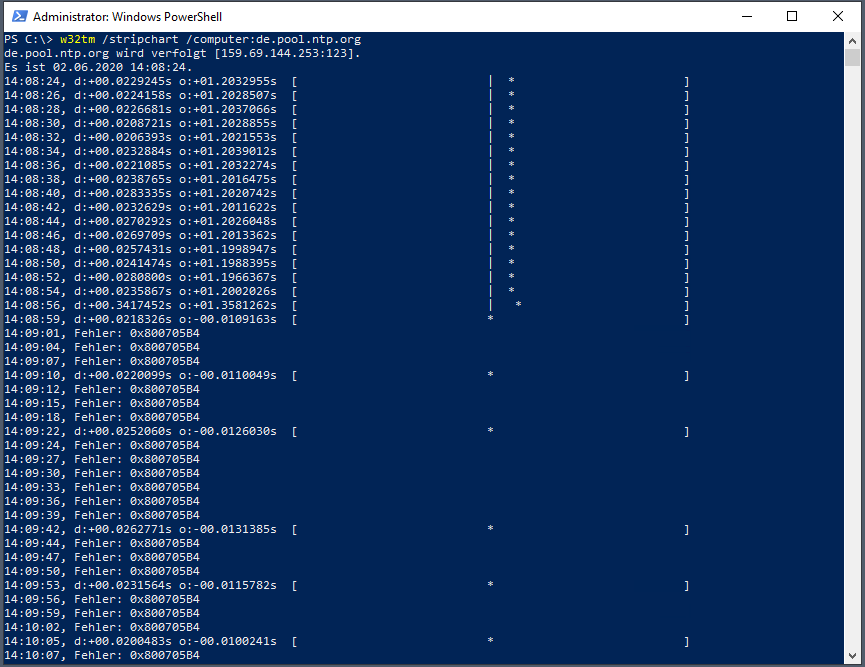The height and width of the screenshot is (667, 865).
Task: Click the '/stripchart' argument text
Action: (141, 40)
